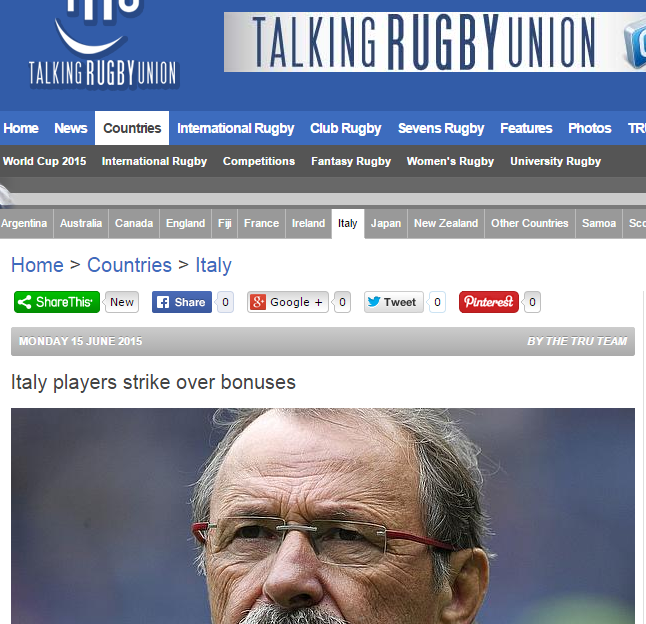Click the Facebook share count bubble
The image size is (646, 624).
225,302
